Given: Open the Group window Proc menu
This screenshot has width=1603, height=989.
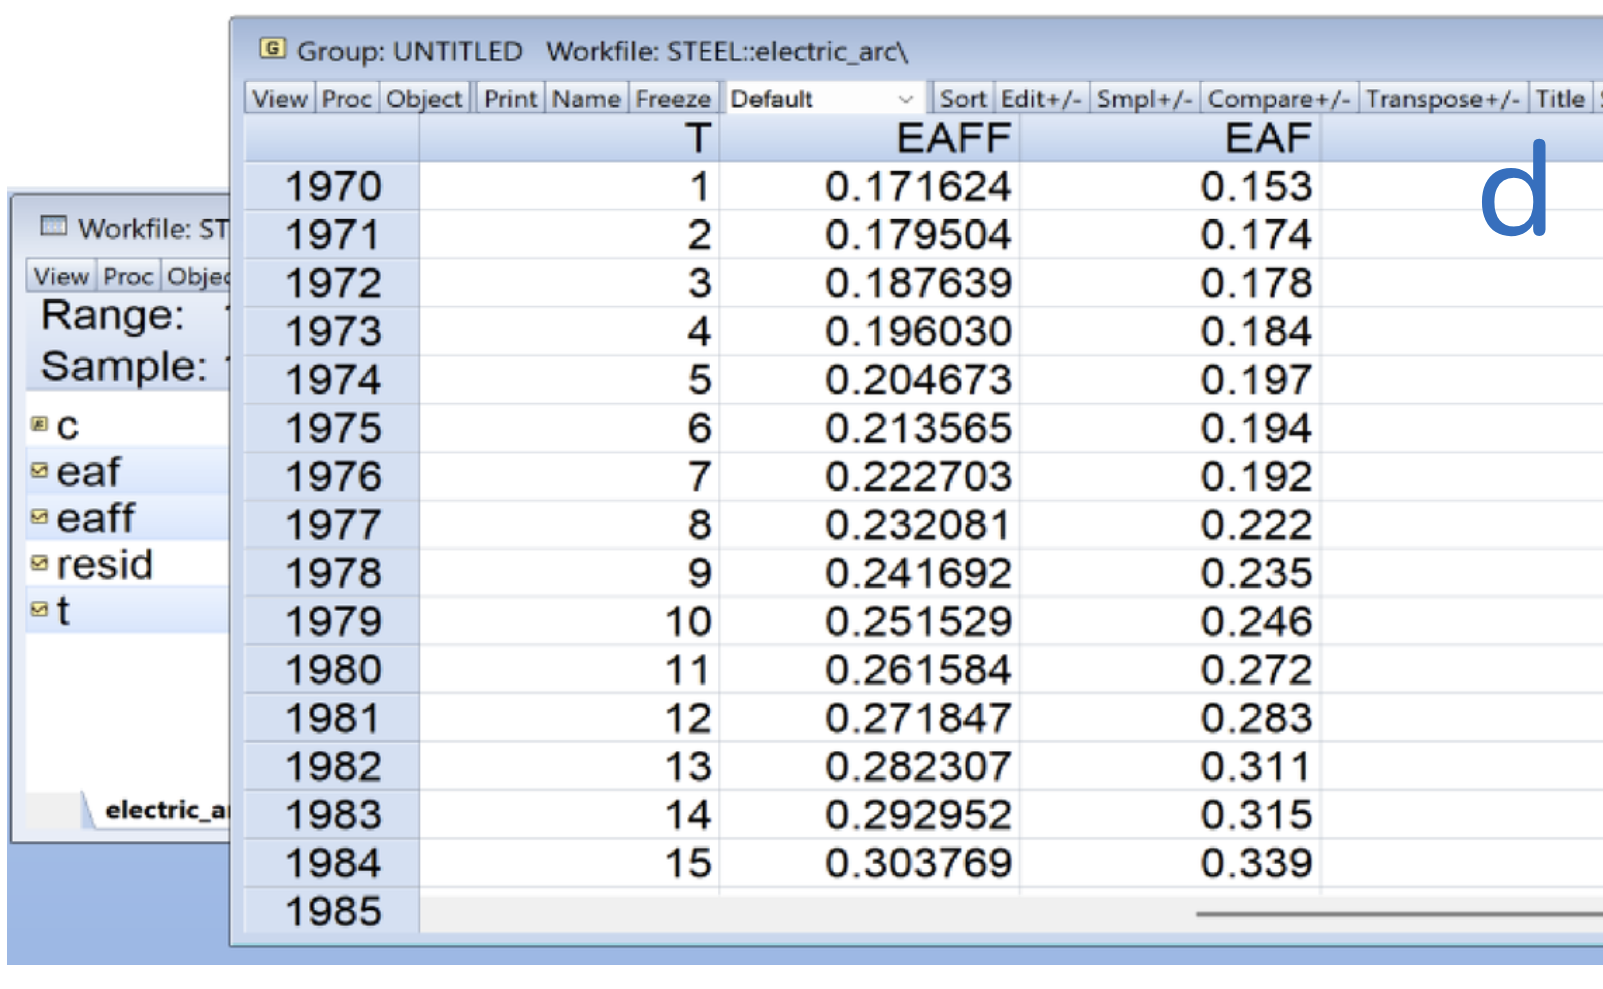Looking at the screenshot, I should click(346, 99).
